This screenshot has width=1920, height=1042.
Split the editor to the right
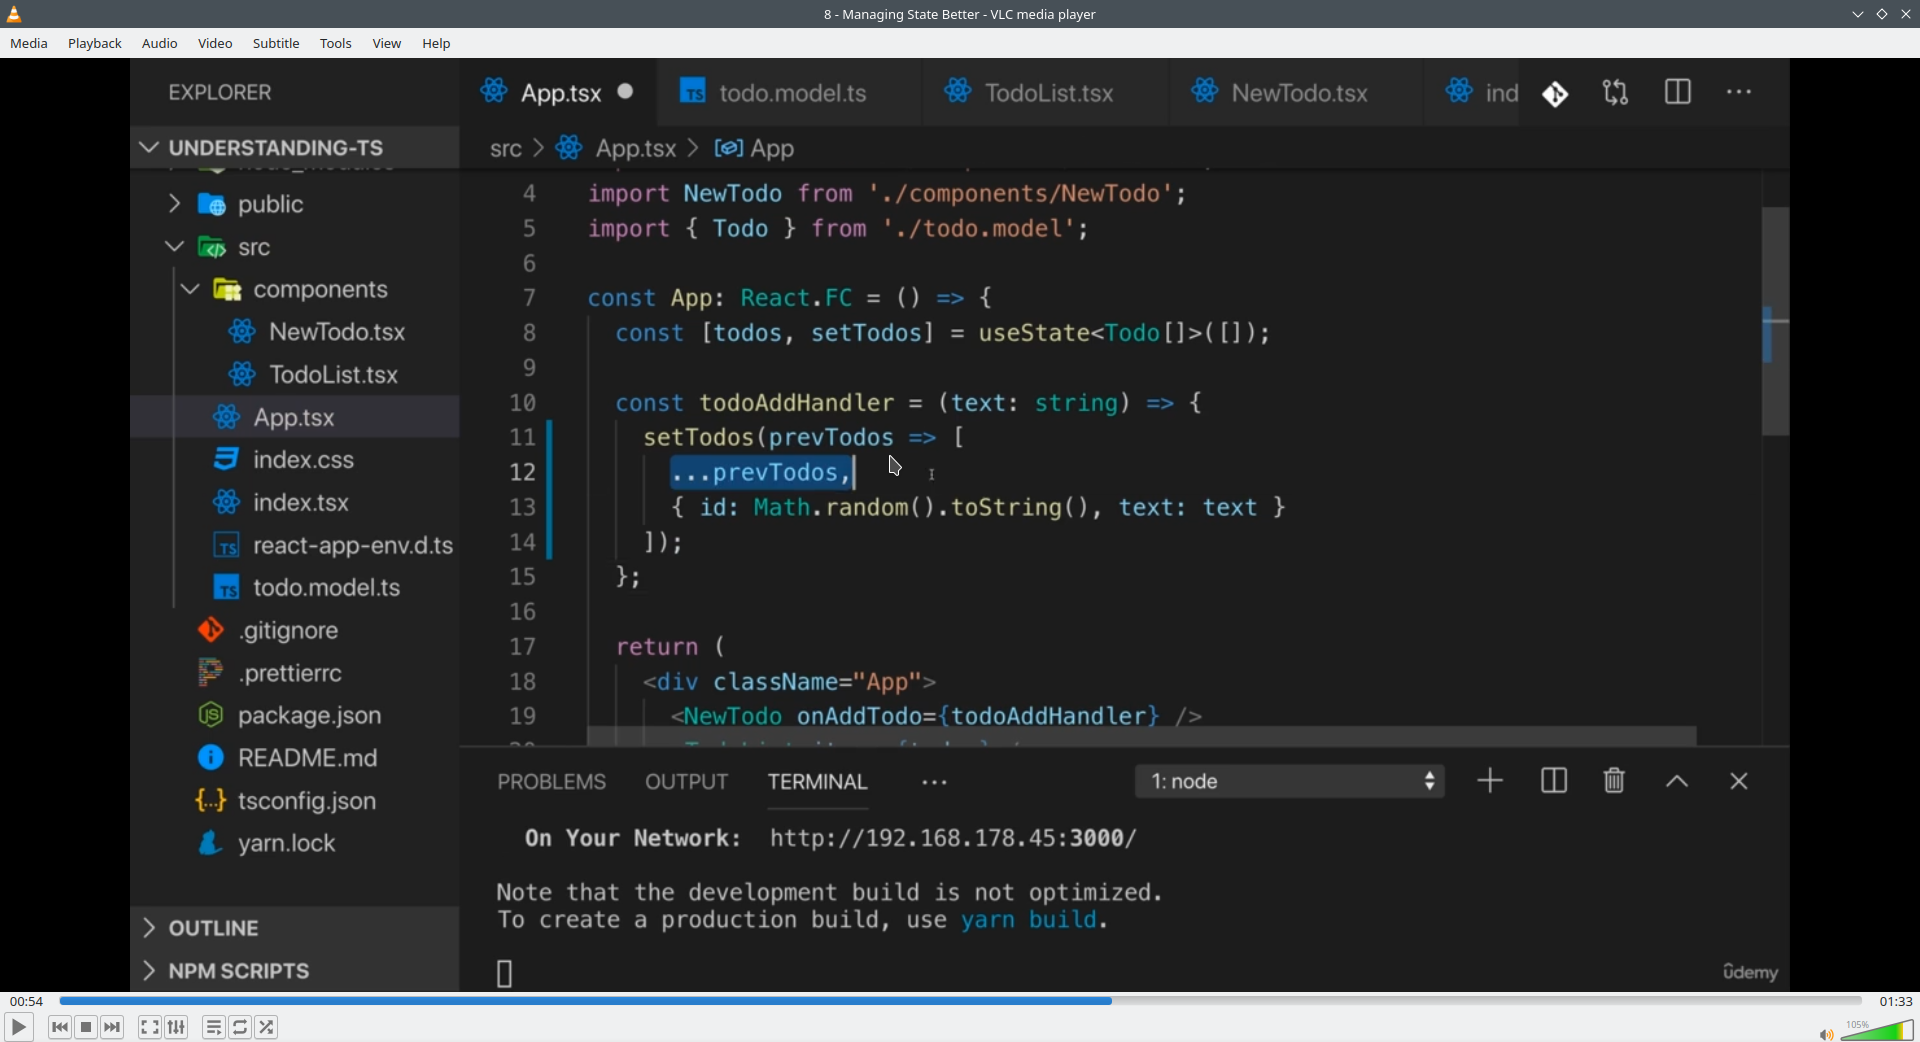click(1678, 93)
